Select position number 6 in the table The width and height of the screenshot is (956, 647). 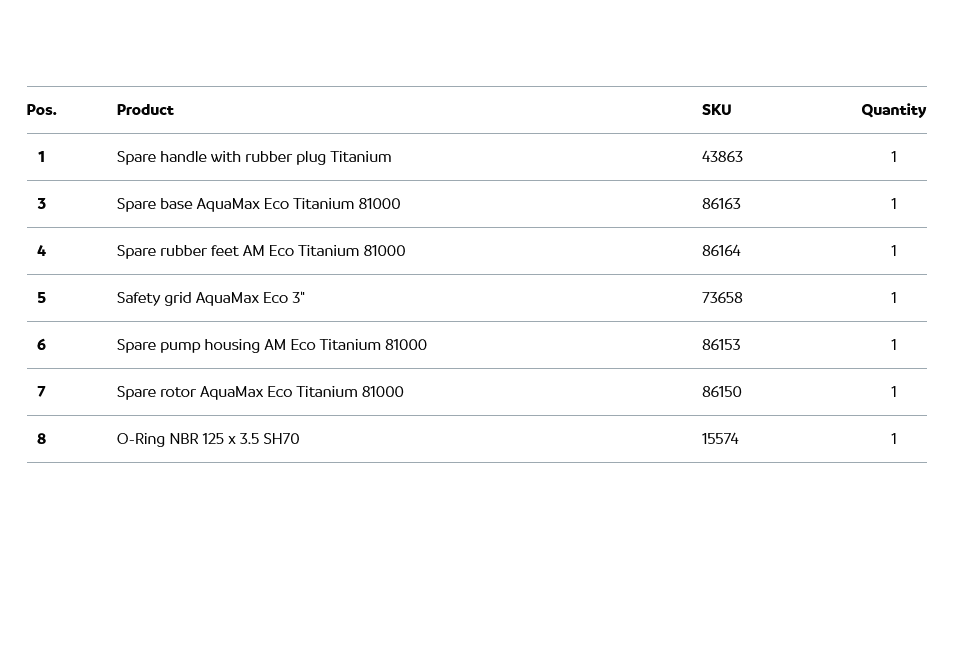41,345
